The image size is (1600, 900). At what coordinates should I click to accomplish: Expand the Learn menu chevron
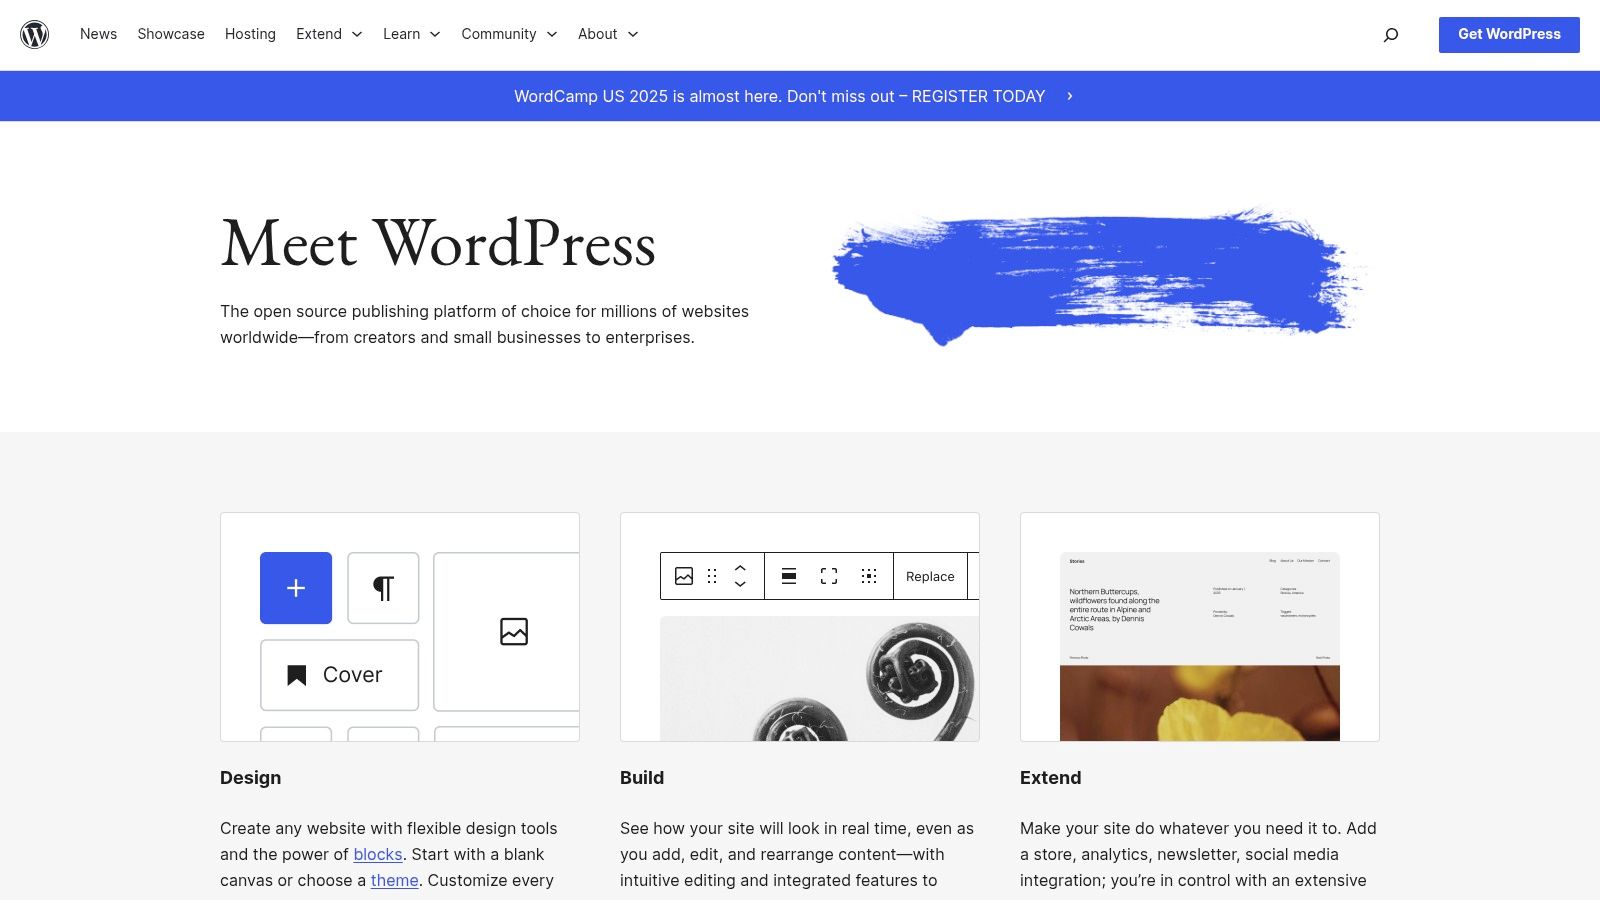[x=435, y=34]
